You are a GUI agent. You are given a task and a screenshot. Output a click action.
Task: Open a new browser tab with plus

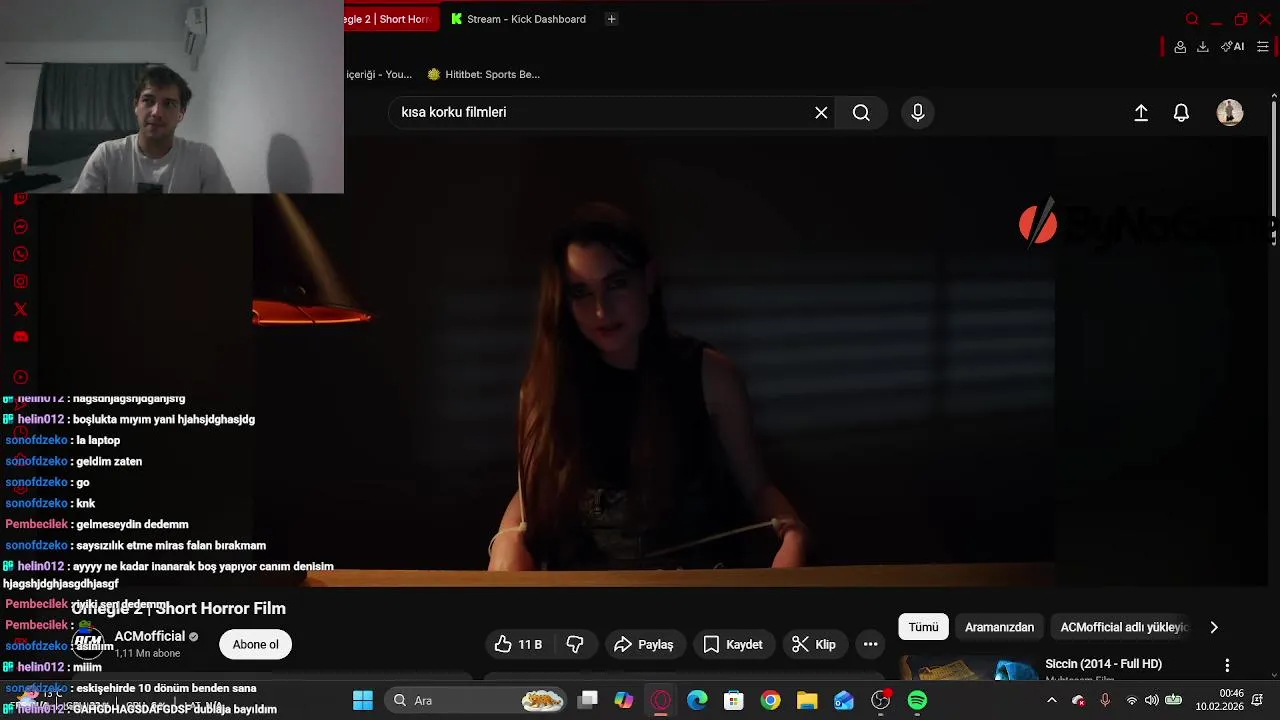[x=612, y=19]
